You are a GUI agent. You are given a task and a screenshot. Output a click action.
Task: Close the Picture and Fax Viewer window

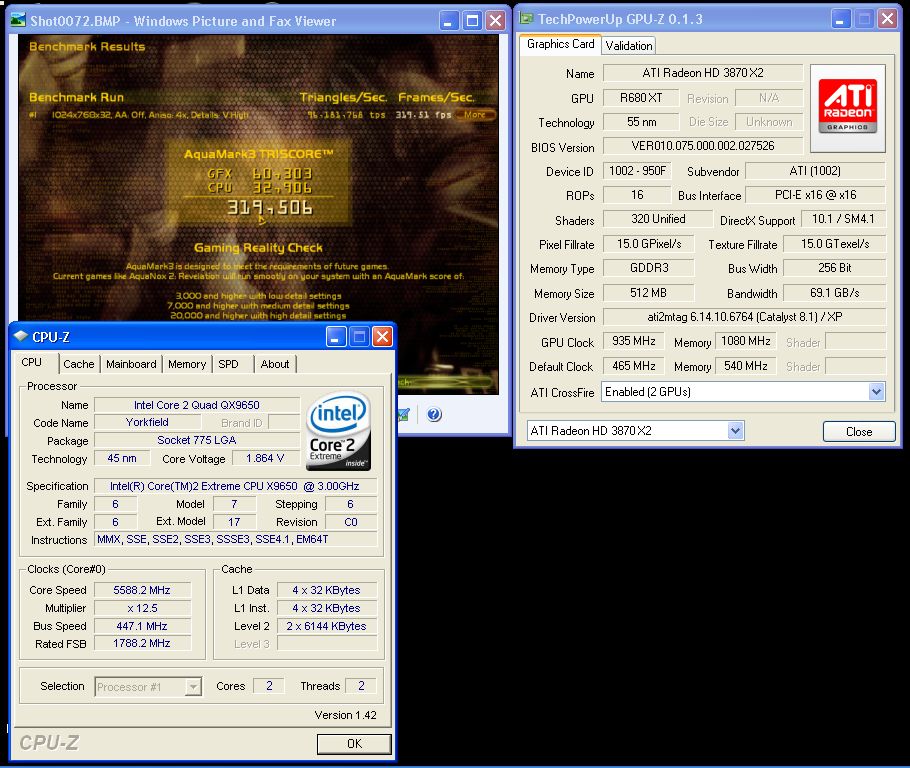(496, 21)
